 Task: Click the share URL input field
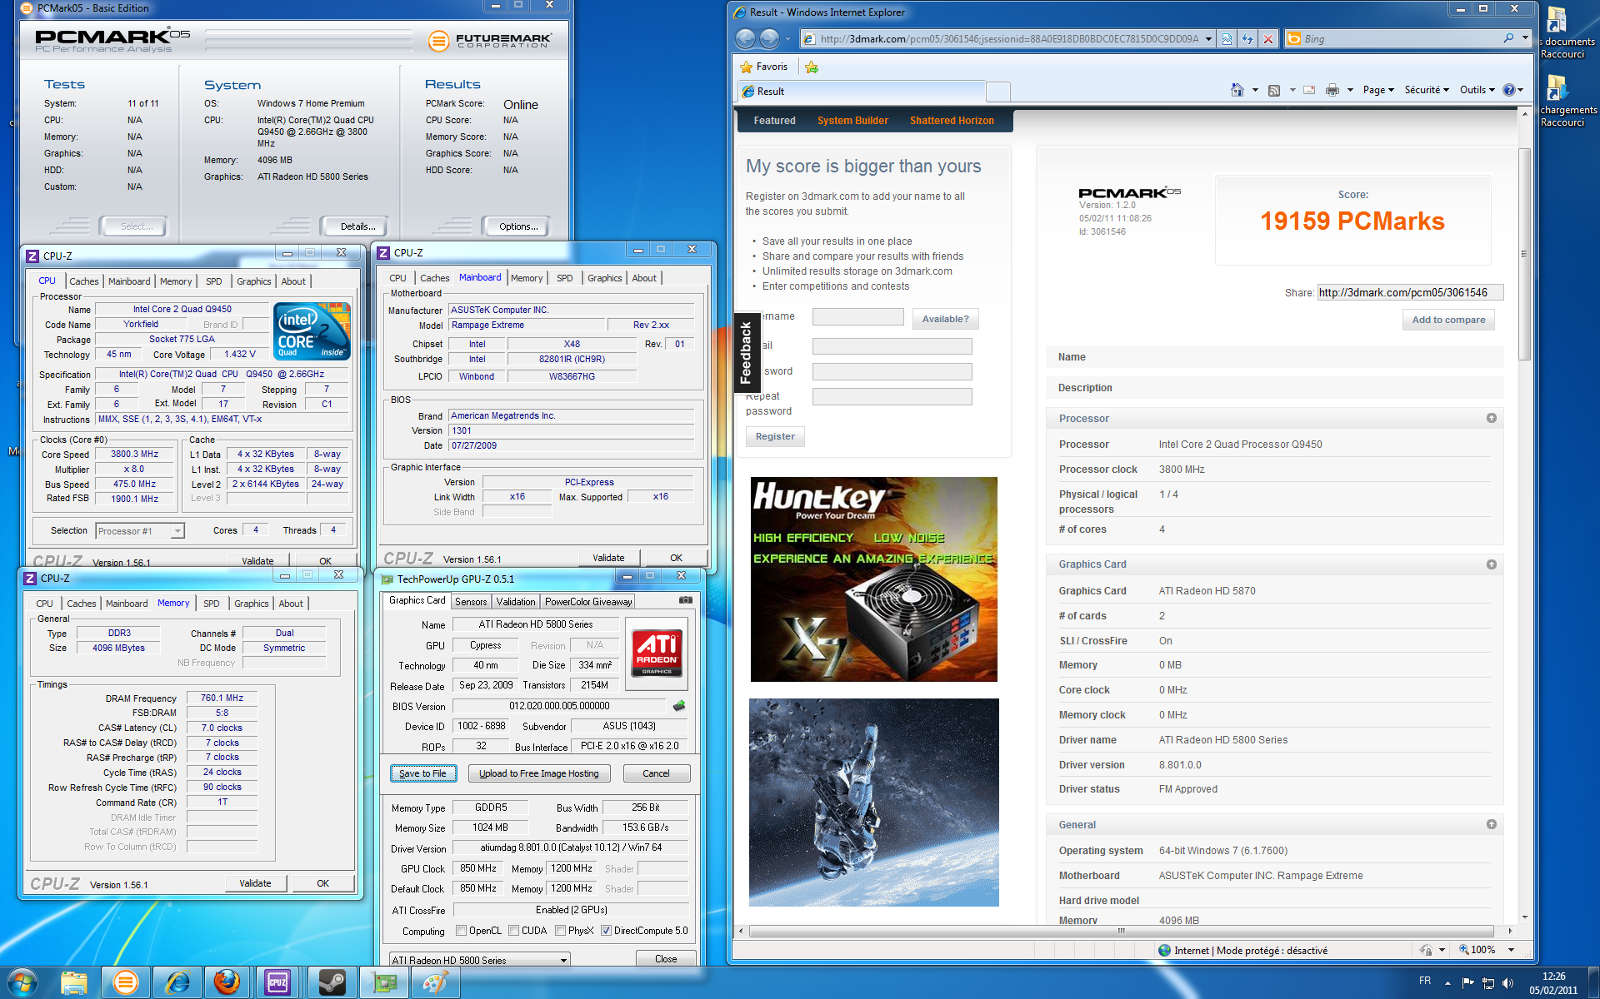(x=1410, y=293)
